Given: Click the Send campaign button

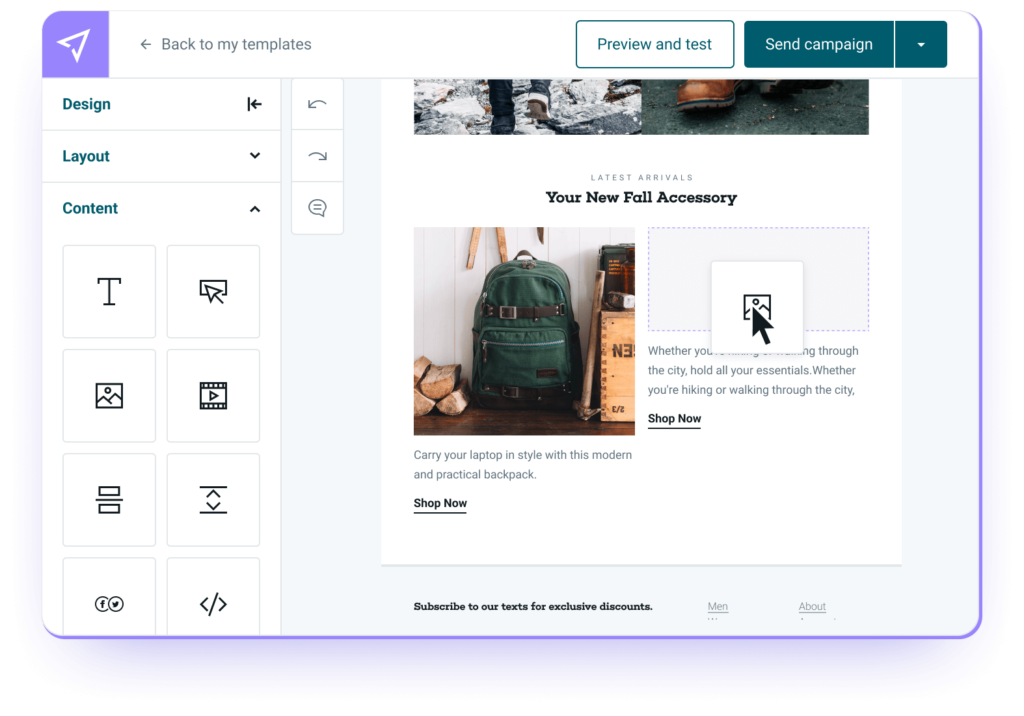Looking at the screenshot, I should point(818,45).
